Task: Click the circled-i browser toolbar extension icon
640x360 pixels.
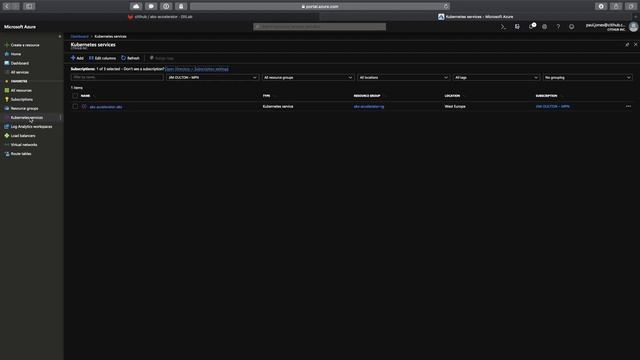Action: 166,6
